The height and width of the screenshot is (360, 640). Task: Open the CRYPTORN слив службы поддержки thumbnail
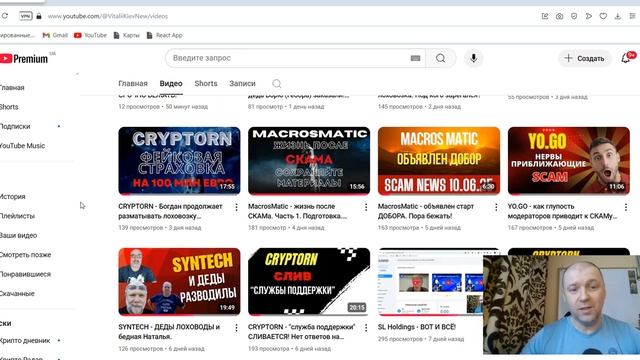(309, 282)
